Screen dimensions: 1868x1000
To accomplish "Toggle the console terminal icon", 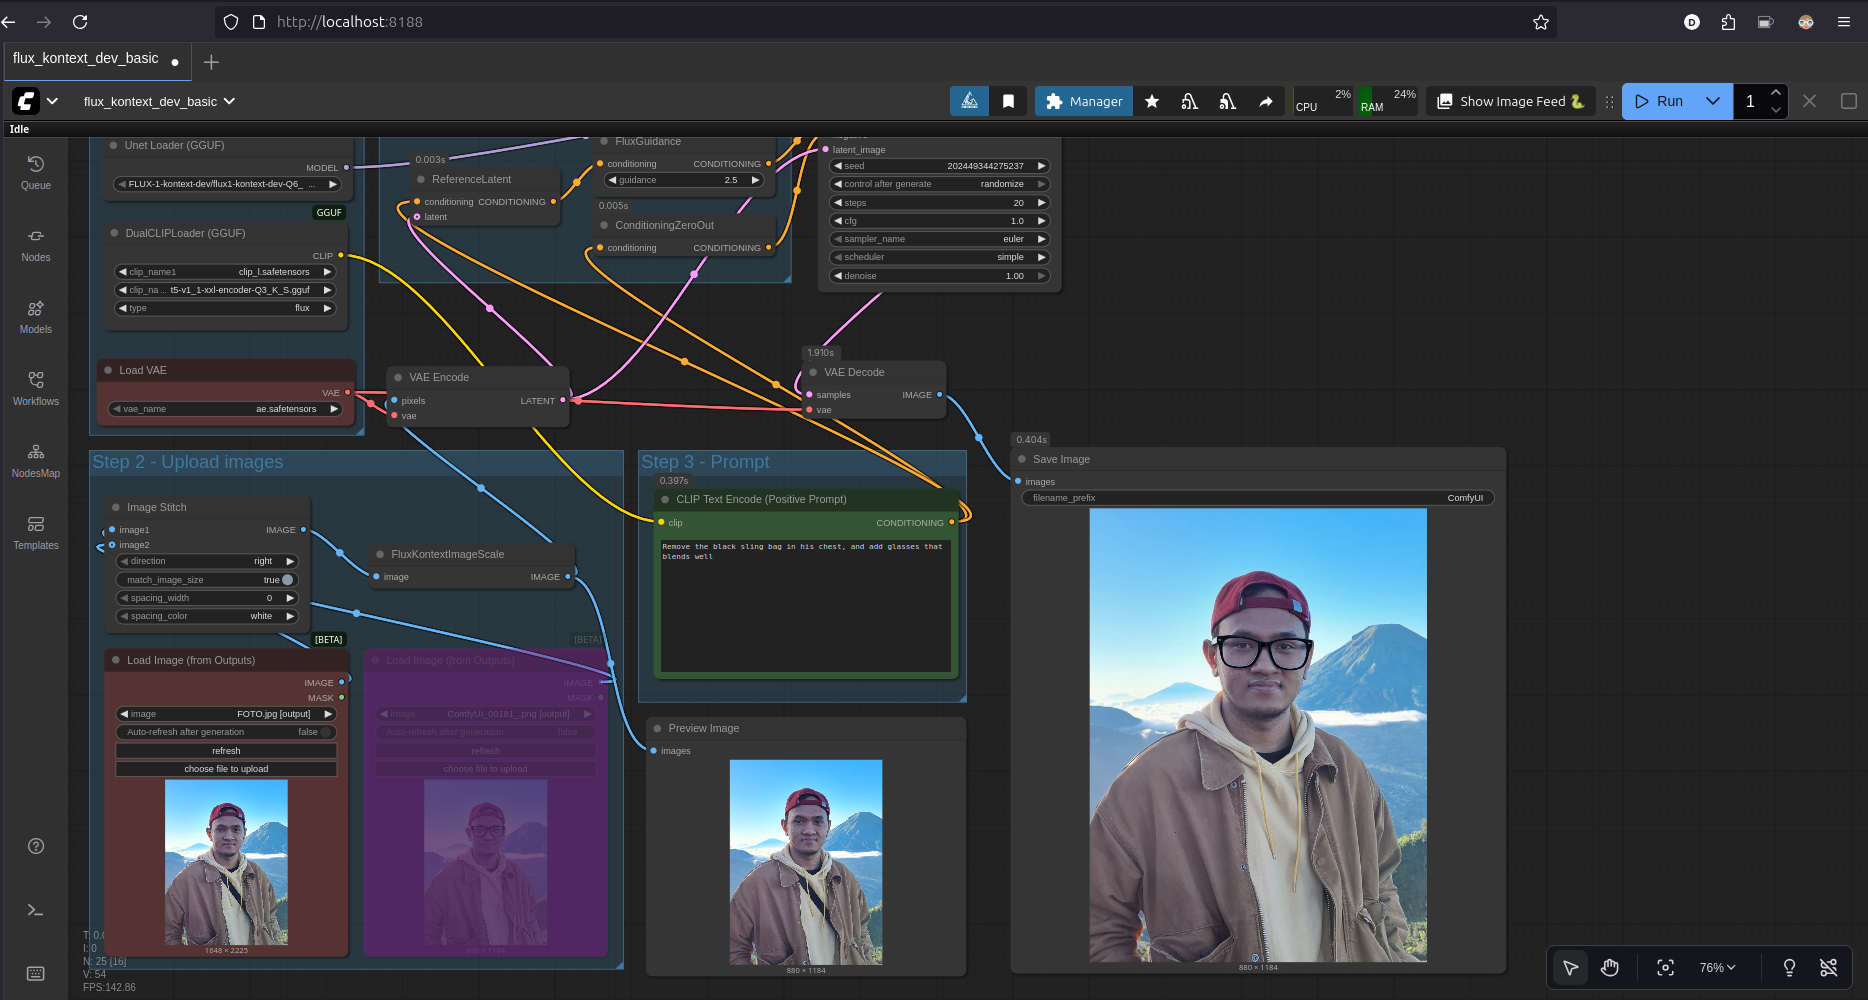I will point(36,910).
